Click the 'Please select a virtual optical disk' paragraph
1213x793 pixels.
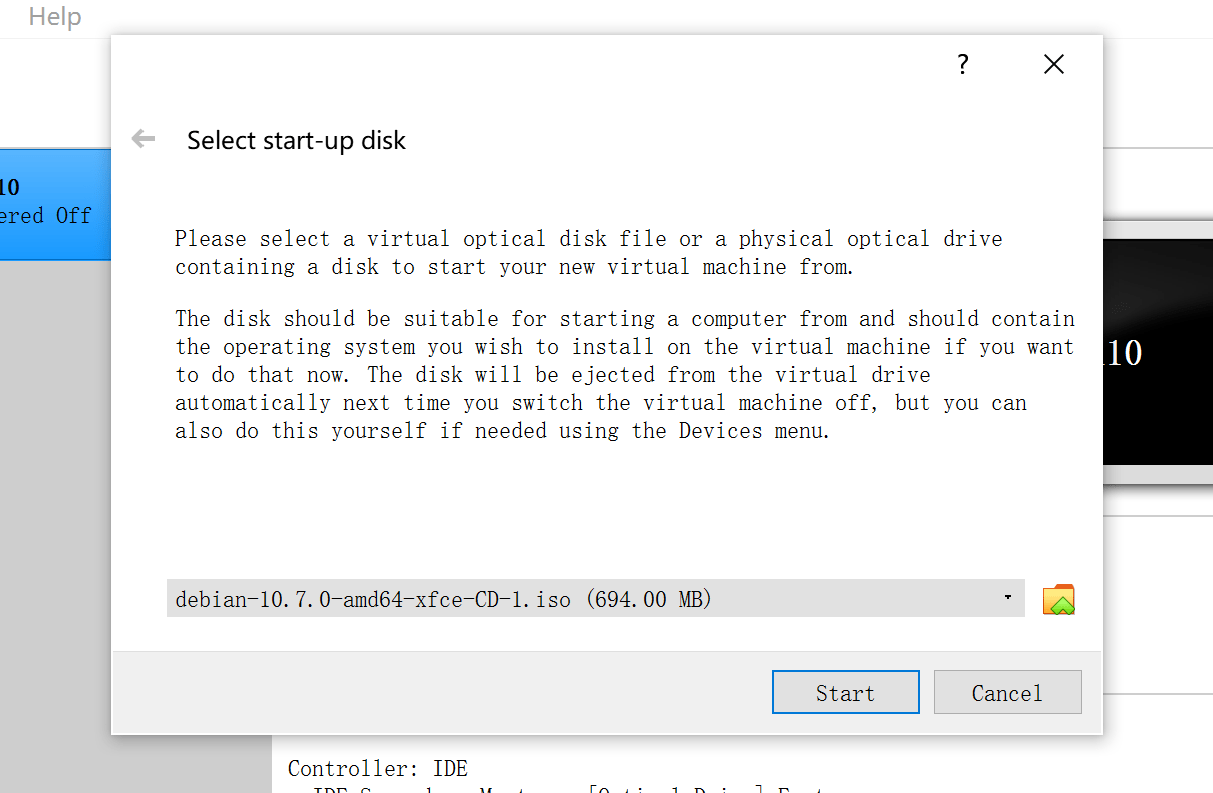point(589,253)
